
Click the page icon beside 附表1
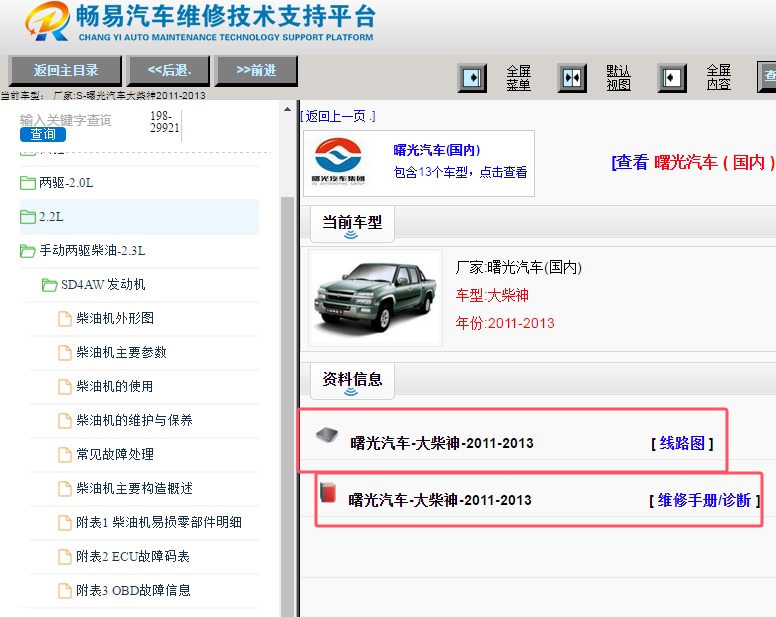pos(65,522)
